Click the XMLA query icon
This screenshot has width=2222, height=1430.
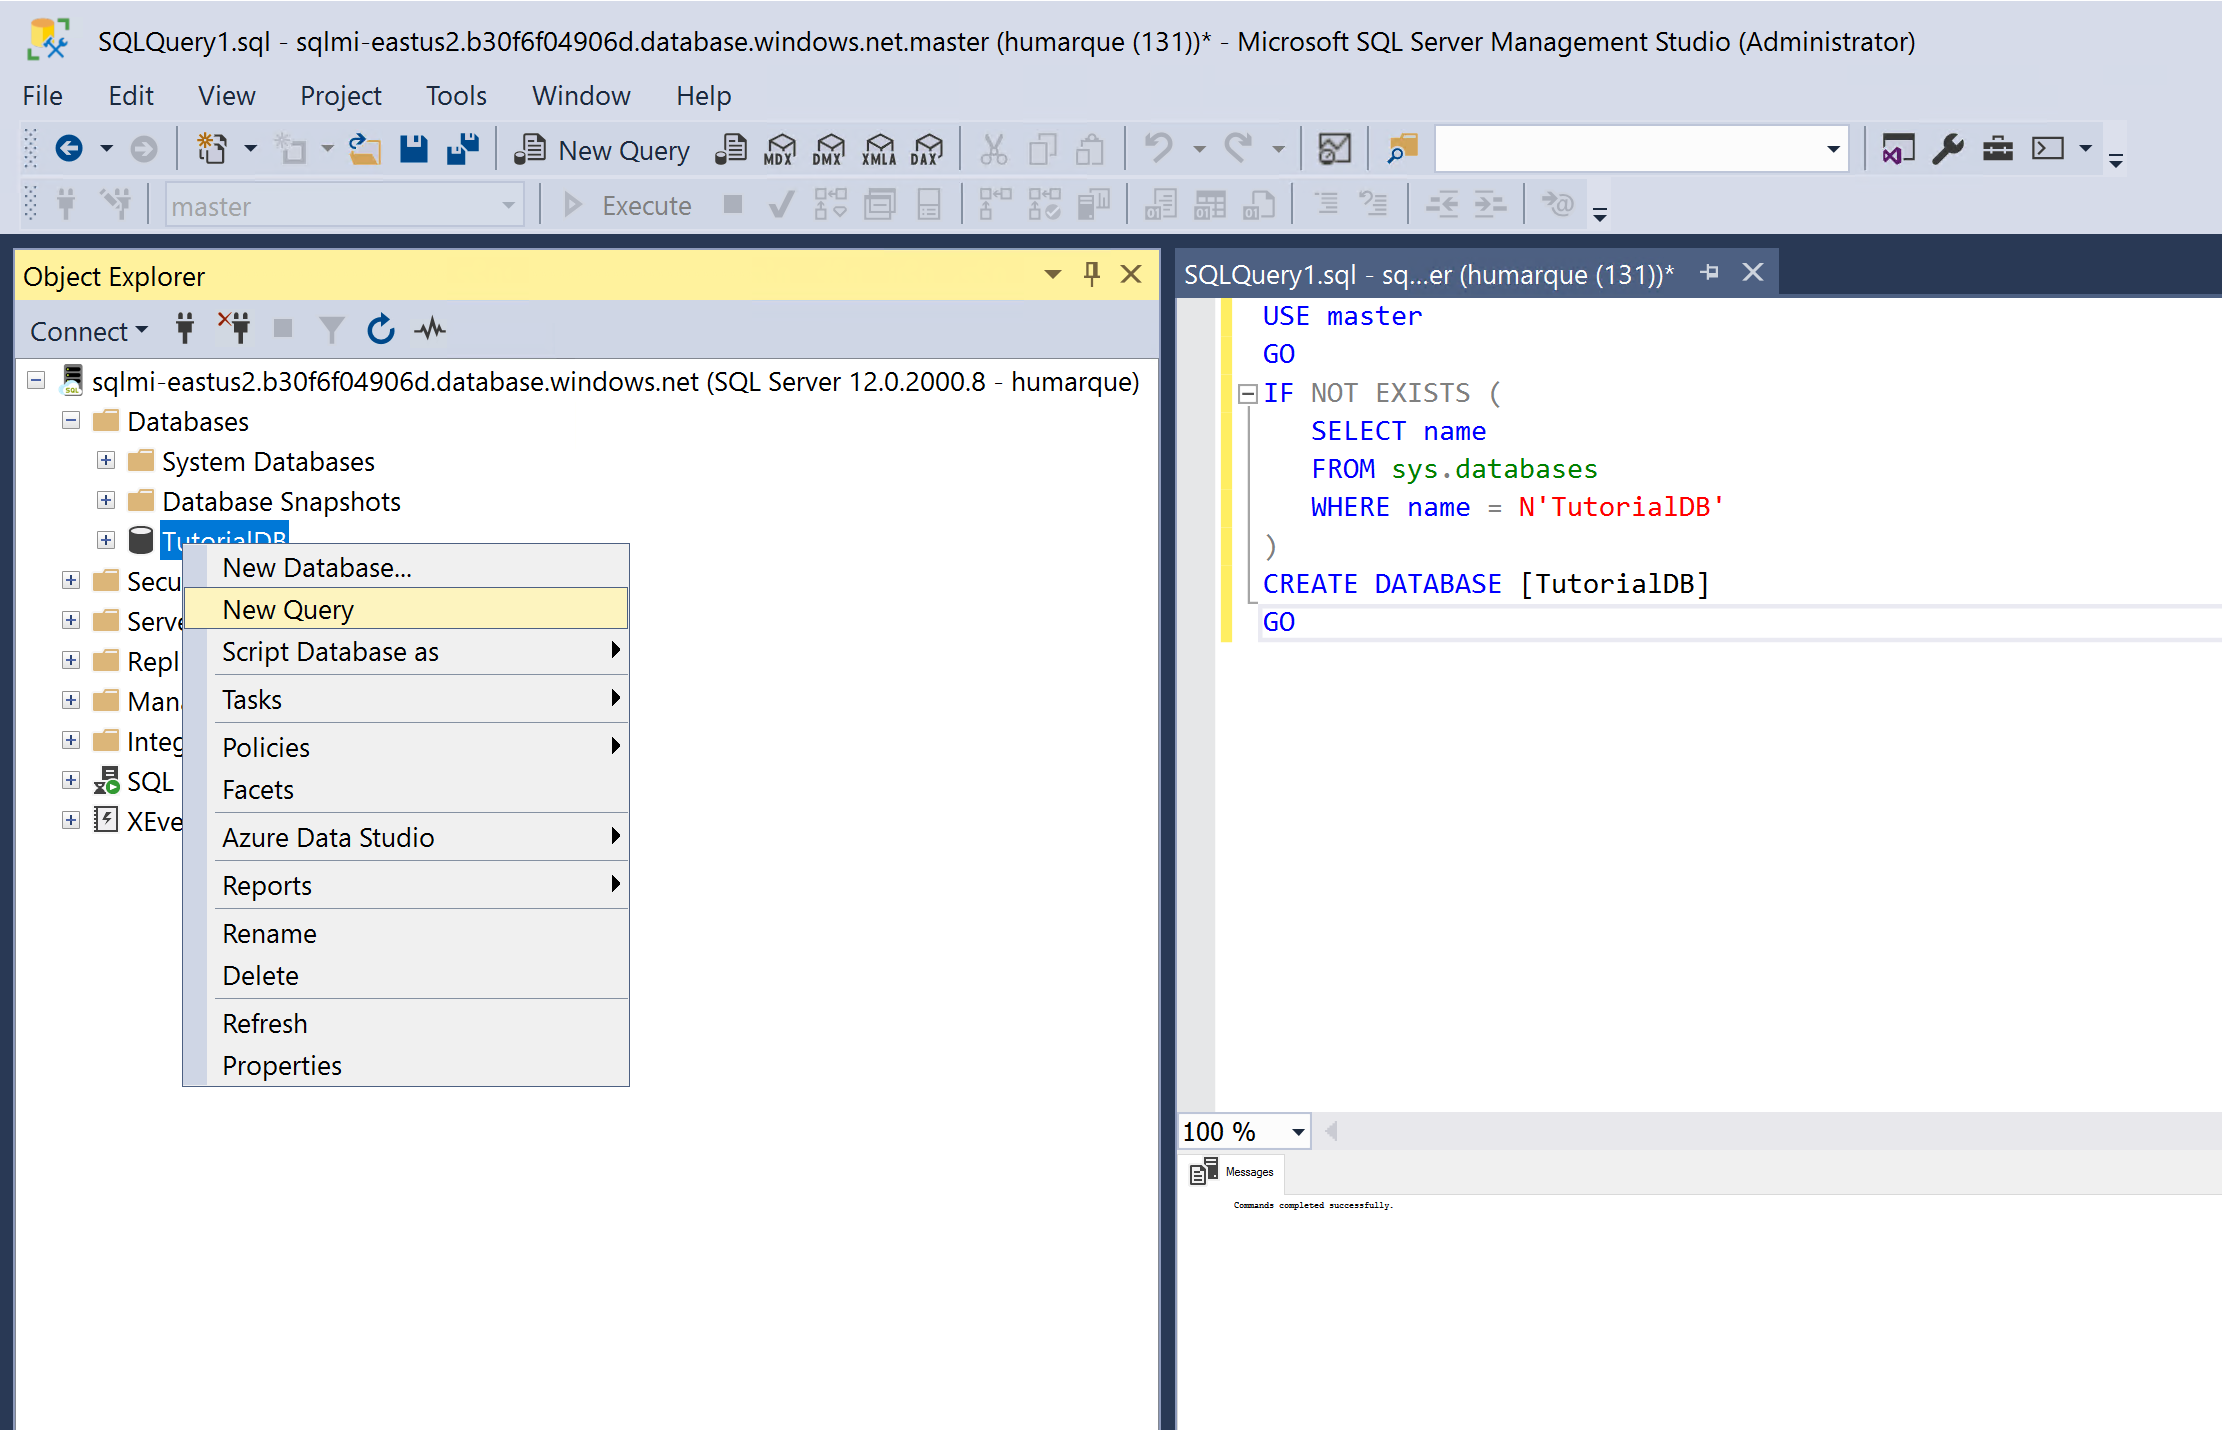tap(879, 149)
